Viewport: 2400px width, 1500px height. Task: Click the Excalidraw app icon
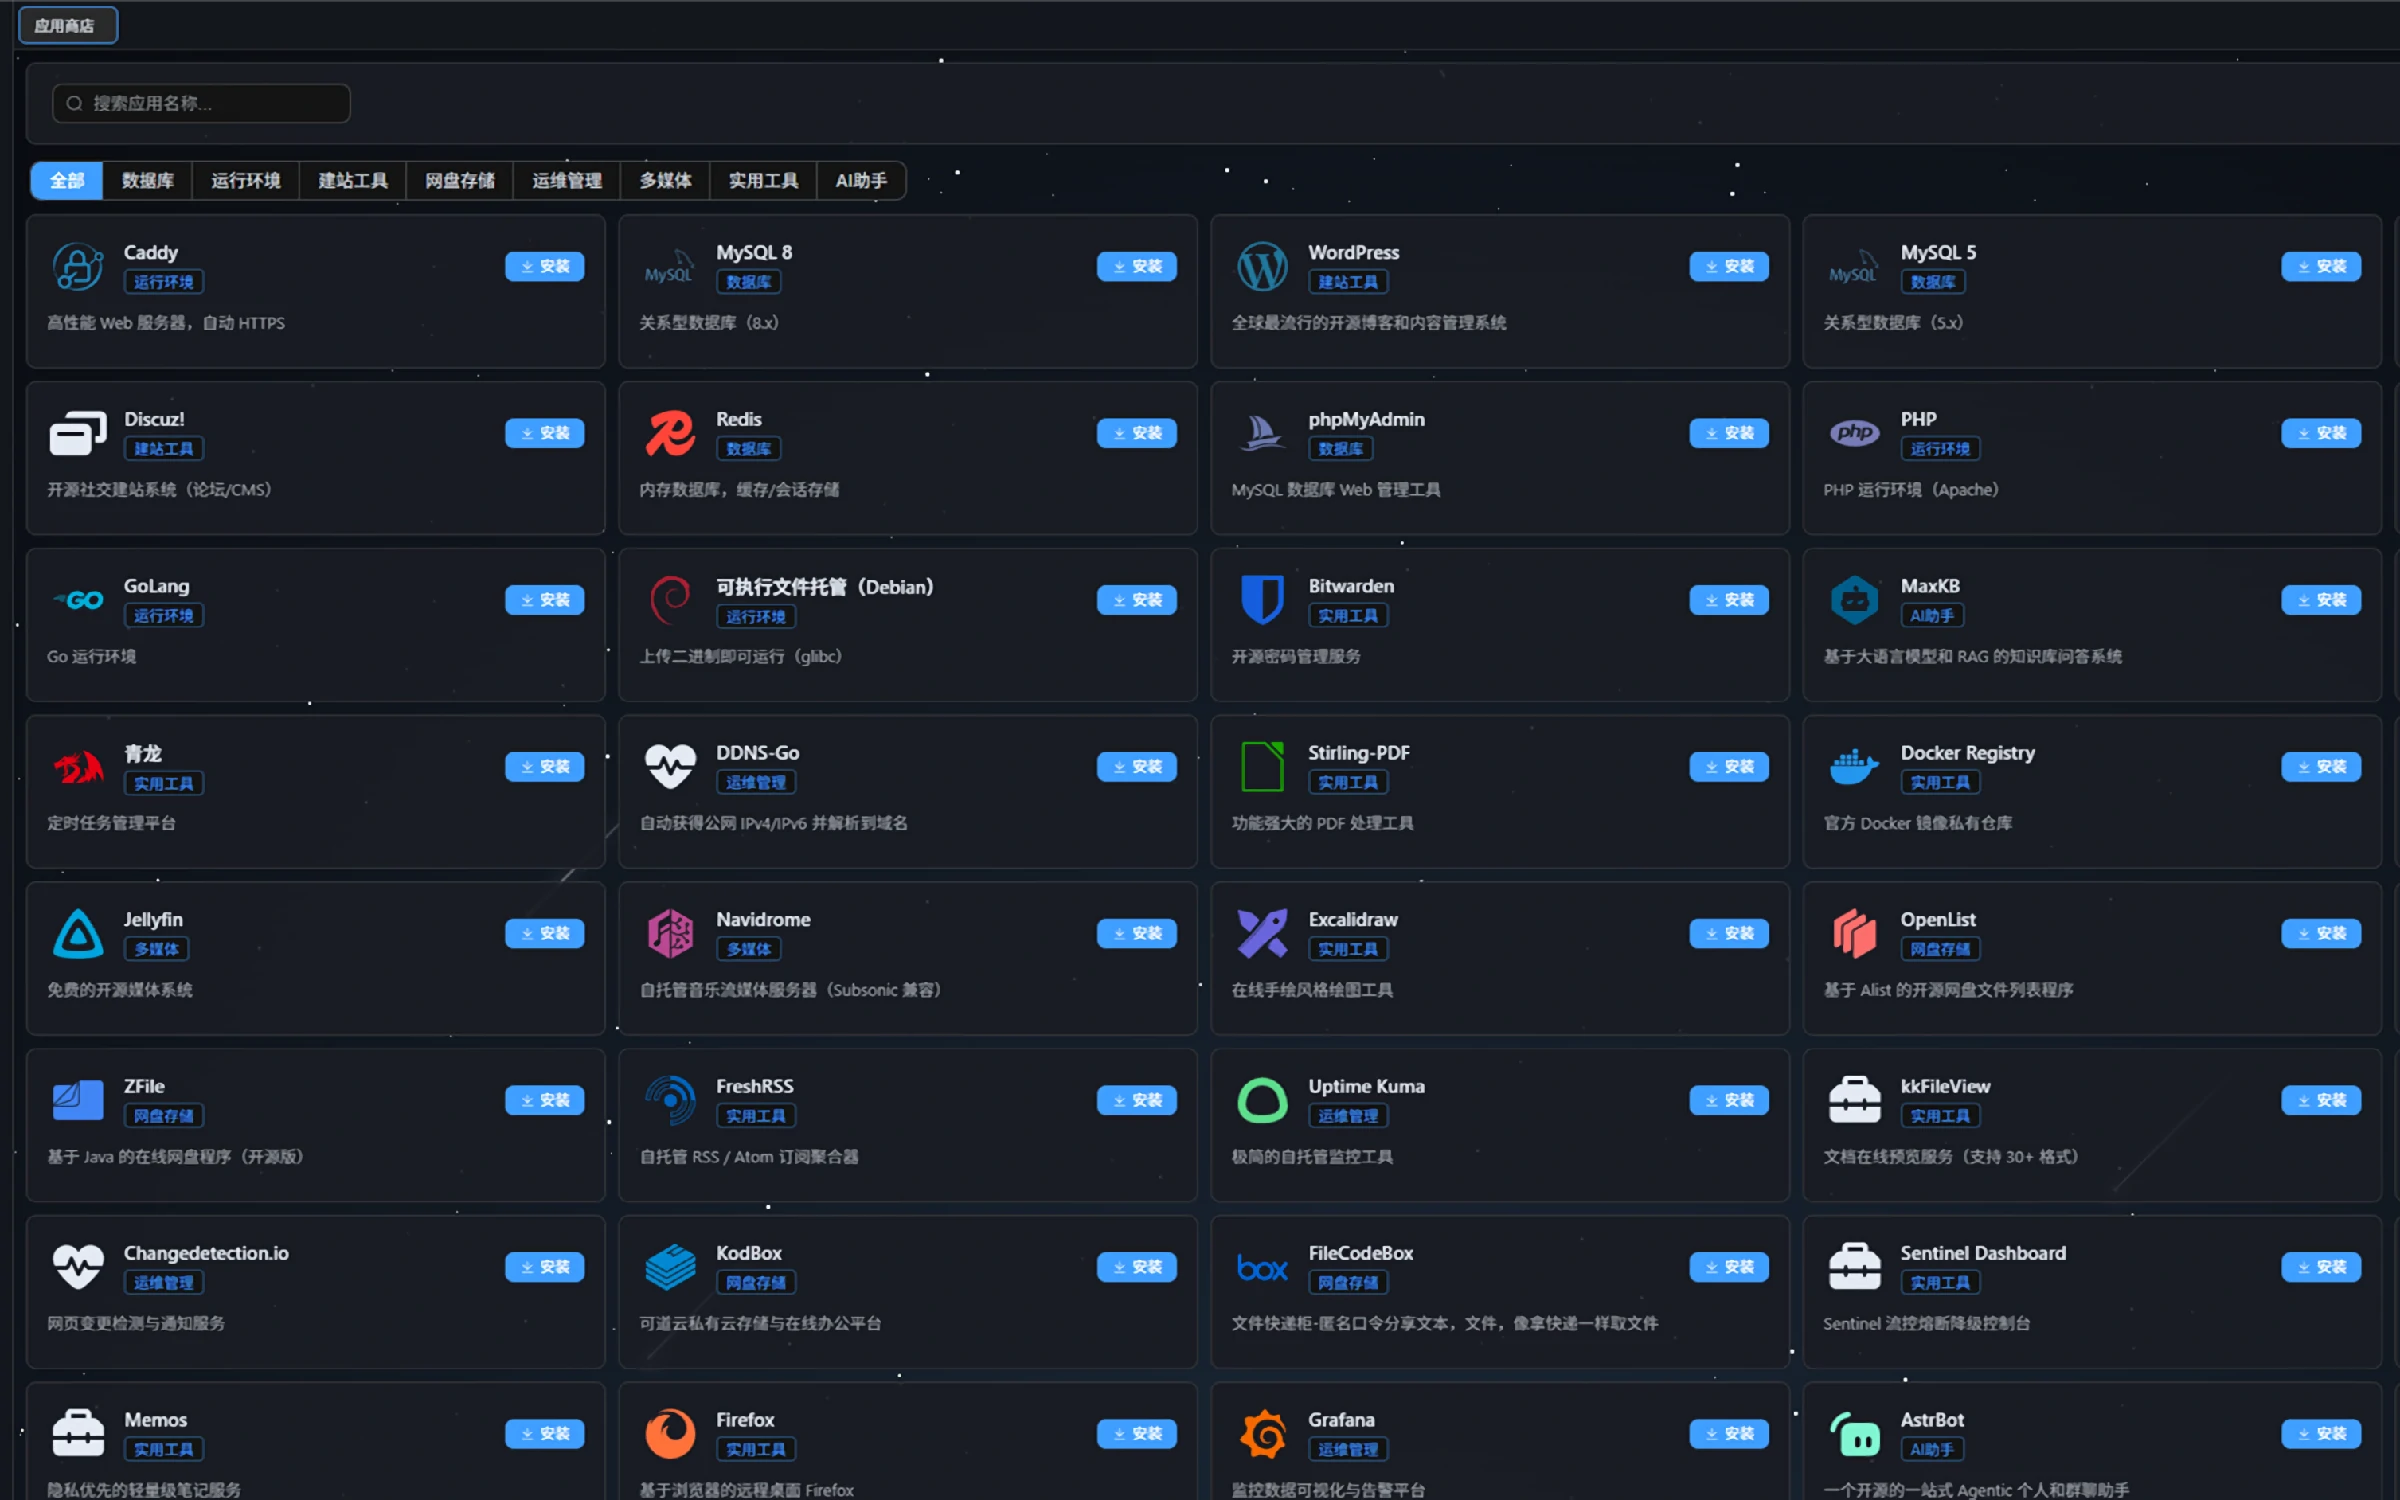tap(1262, 934)
